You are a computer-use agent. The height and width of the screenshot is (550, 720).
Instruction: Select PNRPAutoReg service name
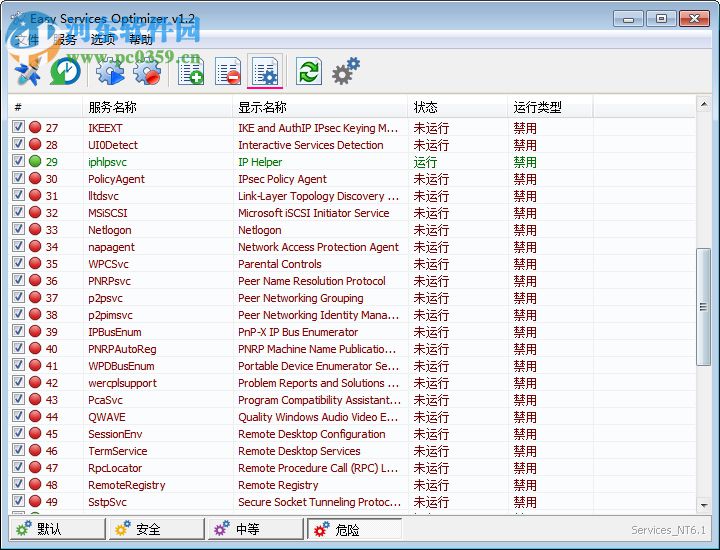(122, 349)
